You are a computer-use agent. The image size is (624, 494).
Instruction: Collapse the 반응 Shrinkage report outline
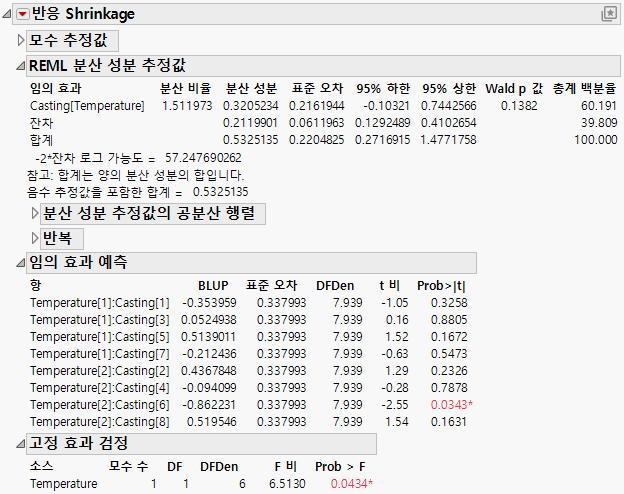(7, 14)
